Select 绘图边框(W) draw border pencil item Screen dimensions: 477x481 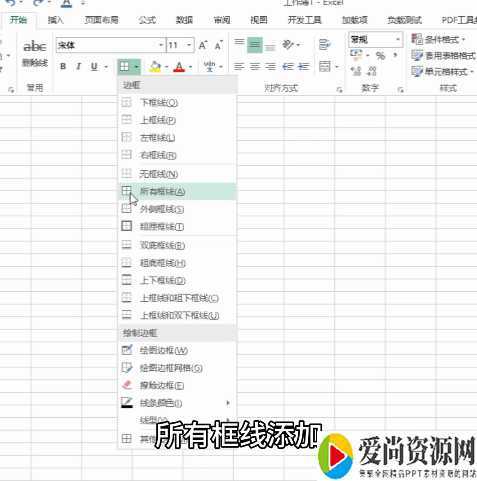coord(177,350)
